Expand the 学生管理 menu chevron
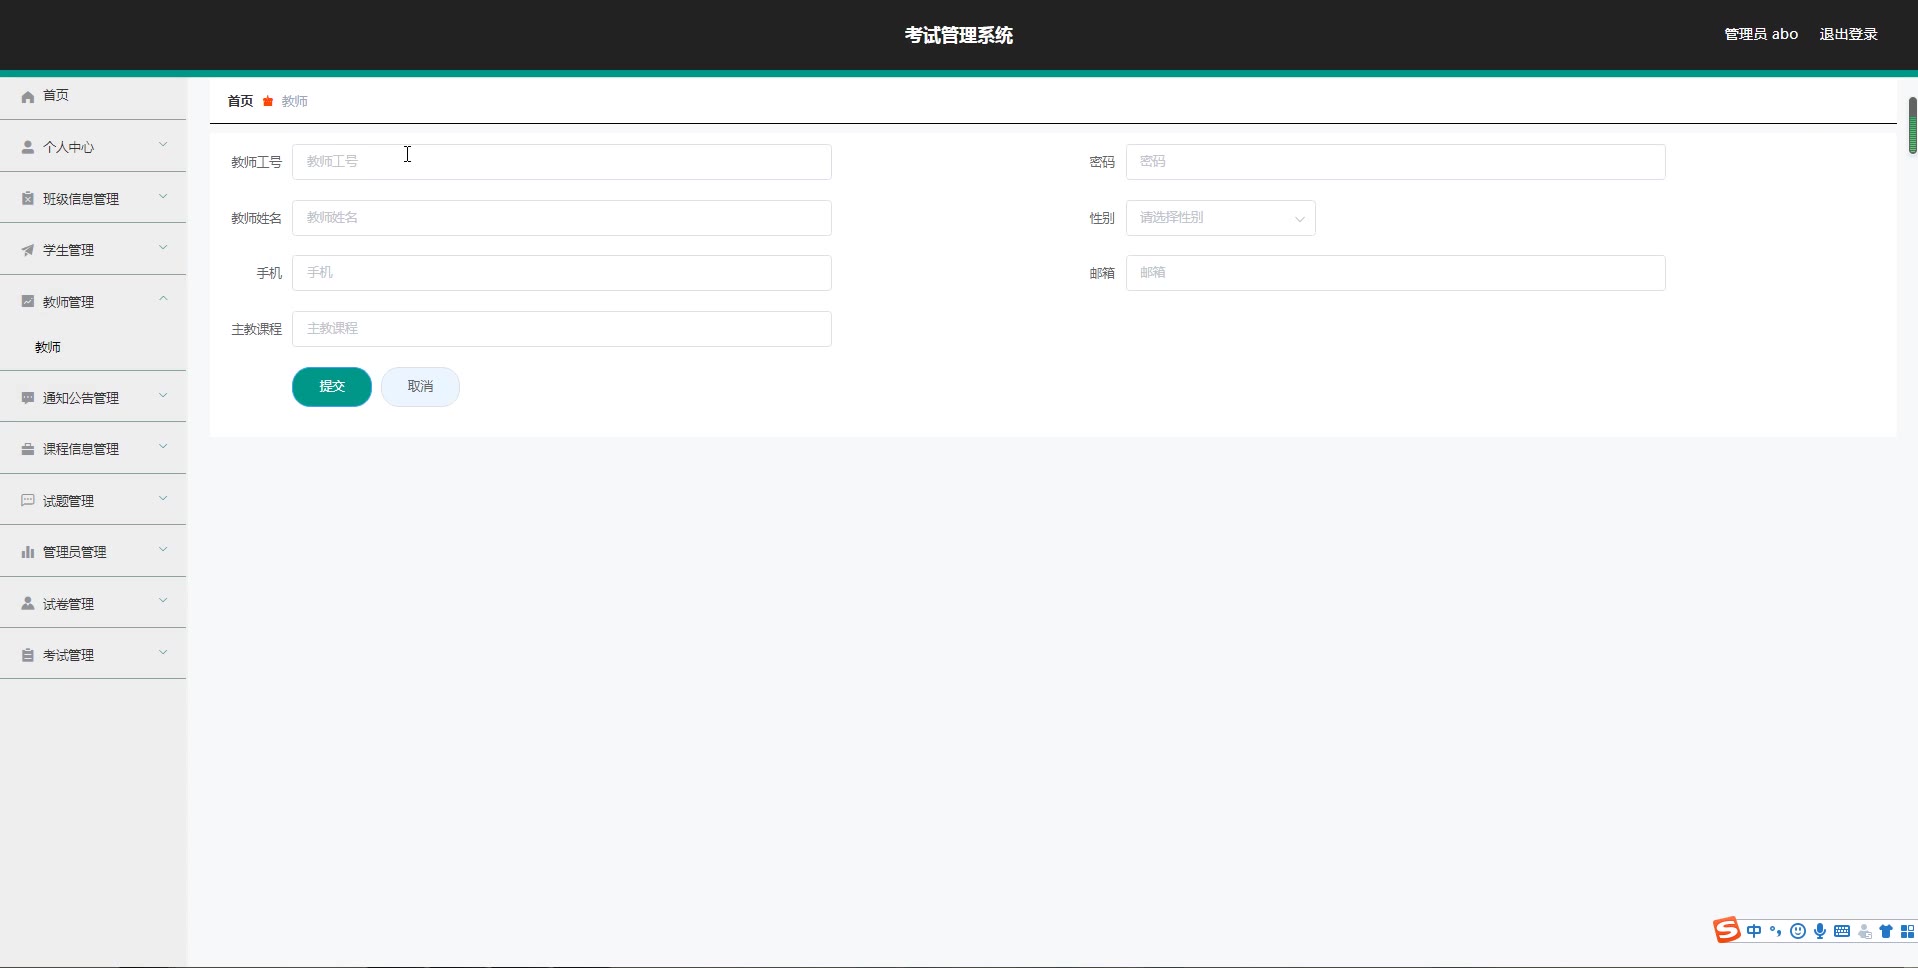The image size is (1918, 968). coord(163,248)
